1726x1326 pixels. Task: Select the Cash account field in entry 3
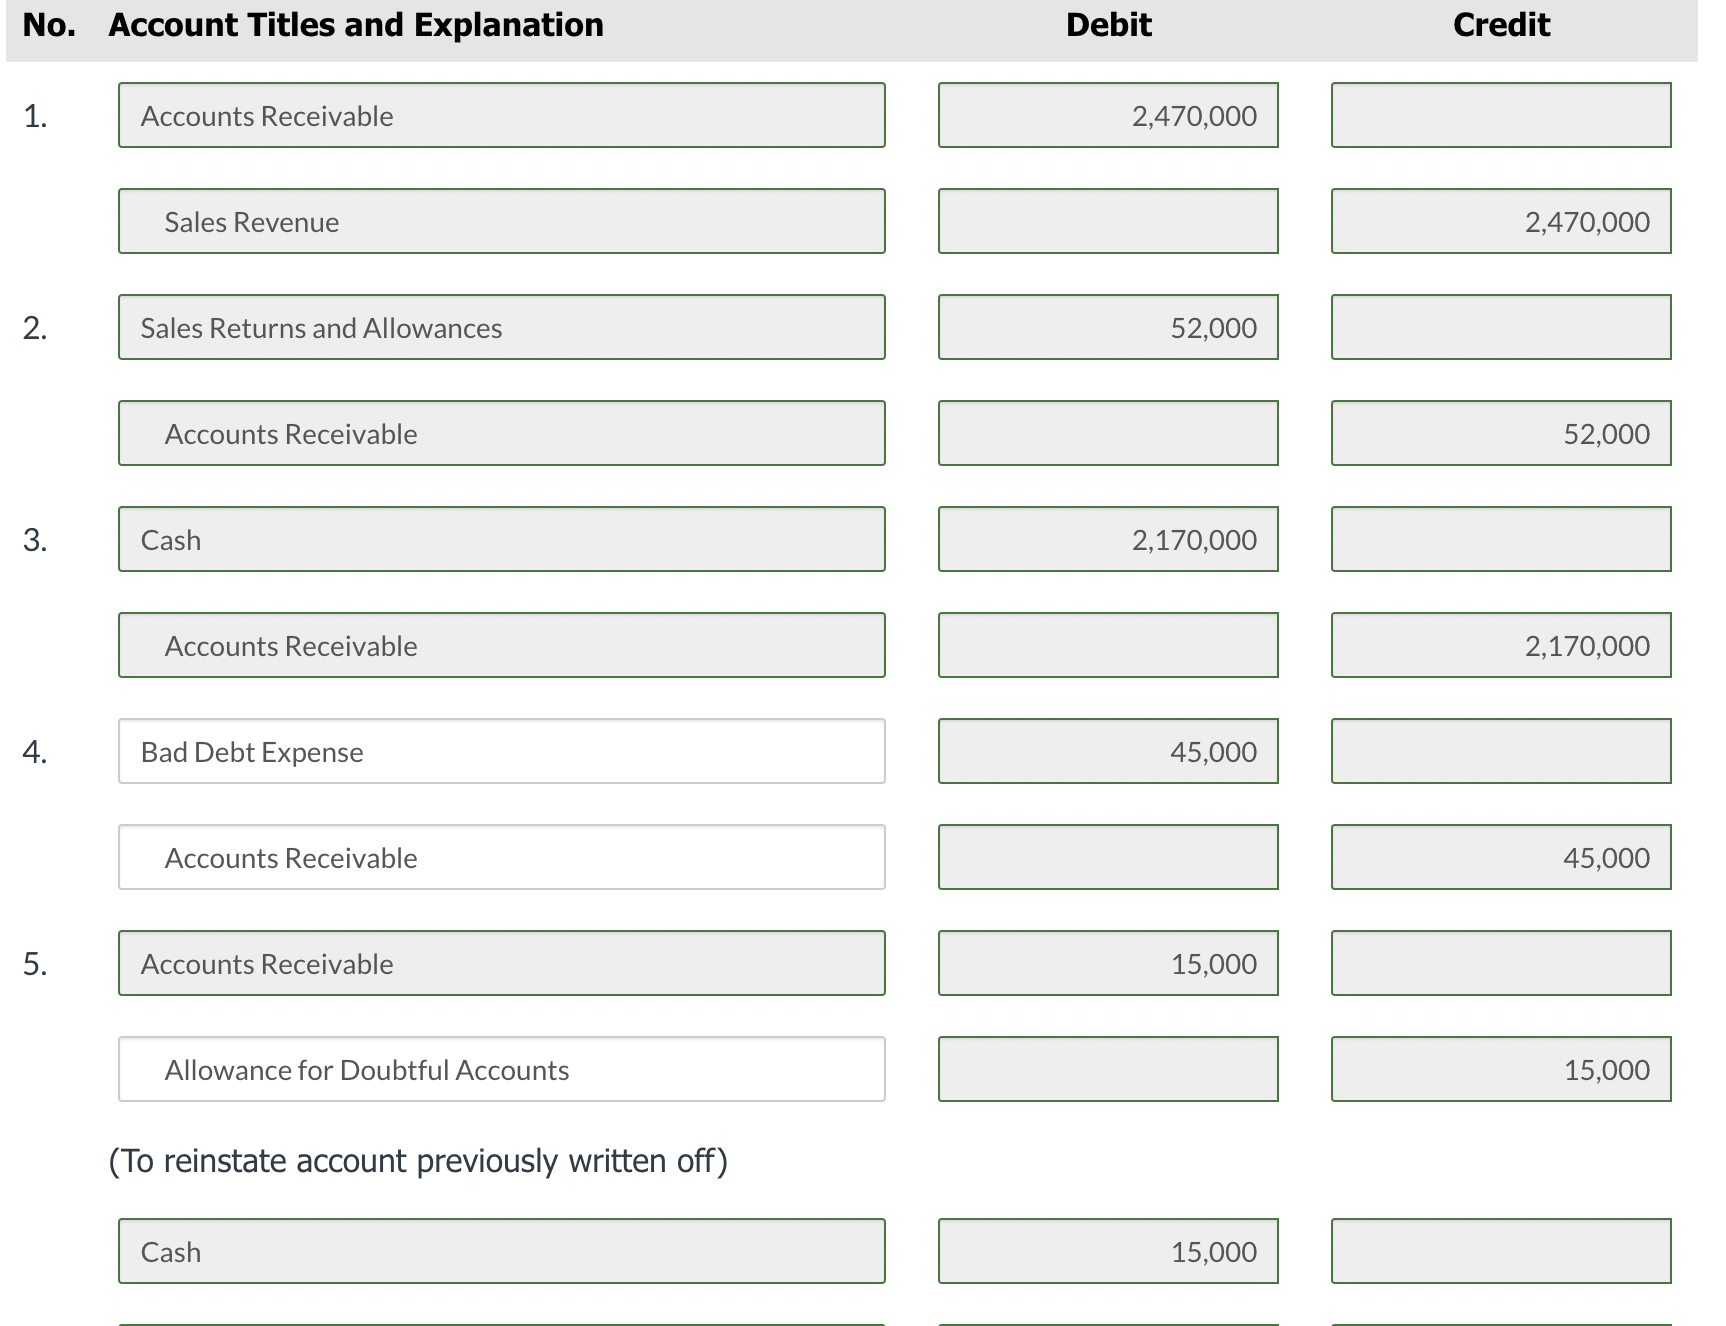pyautogui.click(x=500, y=539)
